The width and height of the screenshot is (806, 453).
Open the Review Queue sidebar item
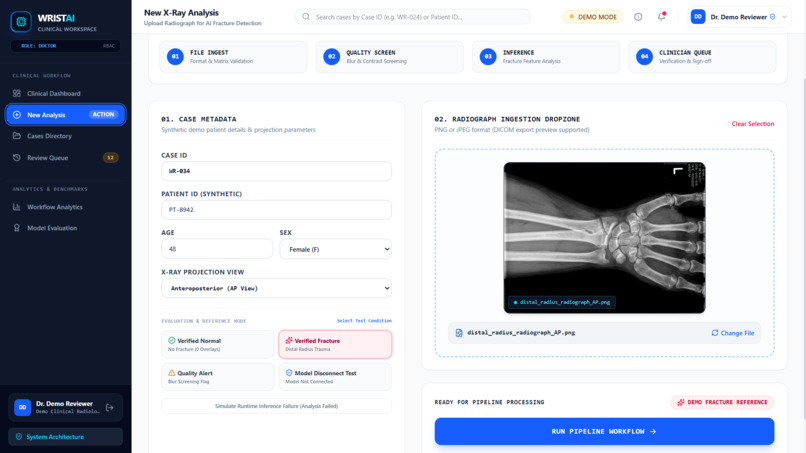65,158
